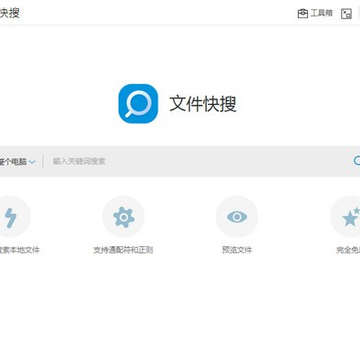Click the lightning bolt local files icon
The image size is (360, 360).
click(x=11, y=217)
